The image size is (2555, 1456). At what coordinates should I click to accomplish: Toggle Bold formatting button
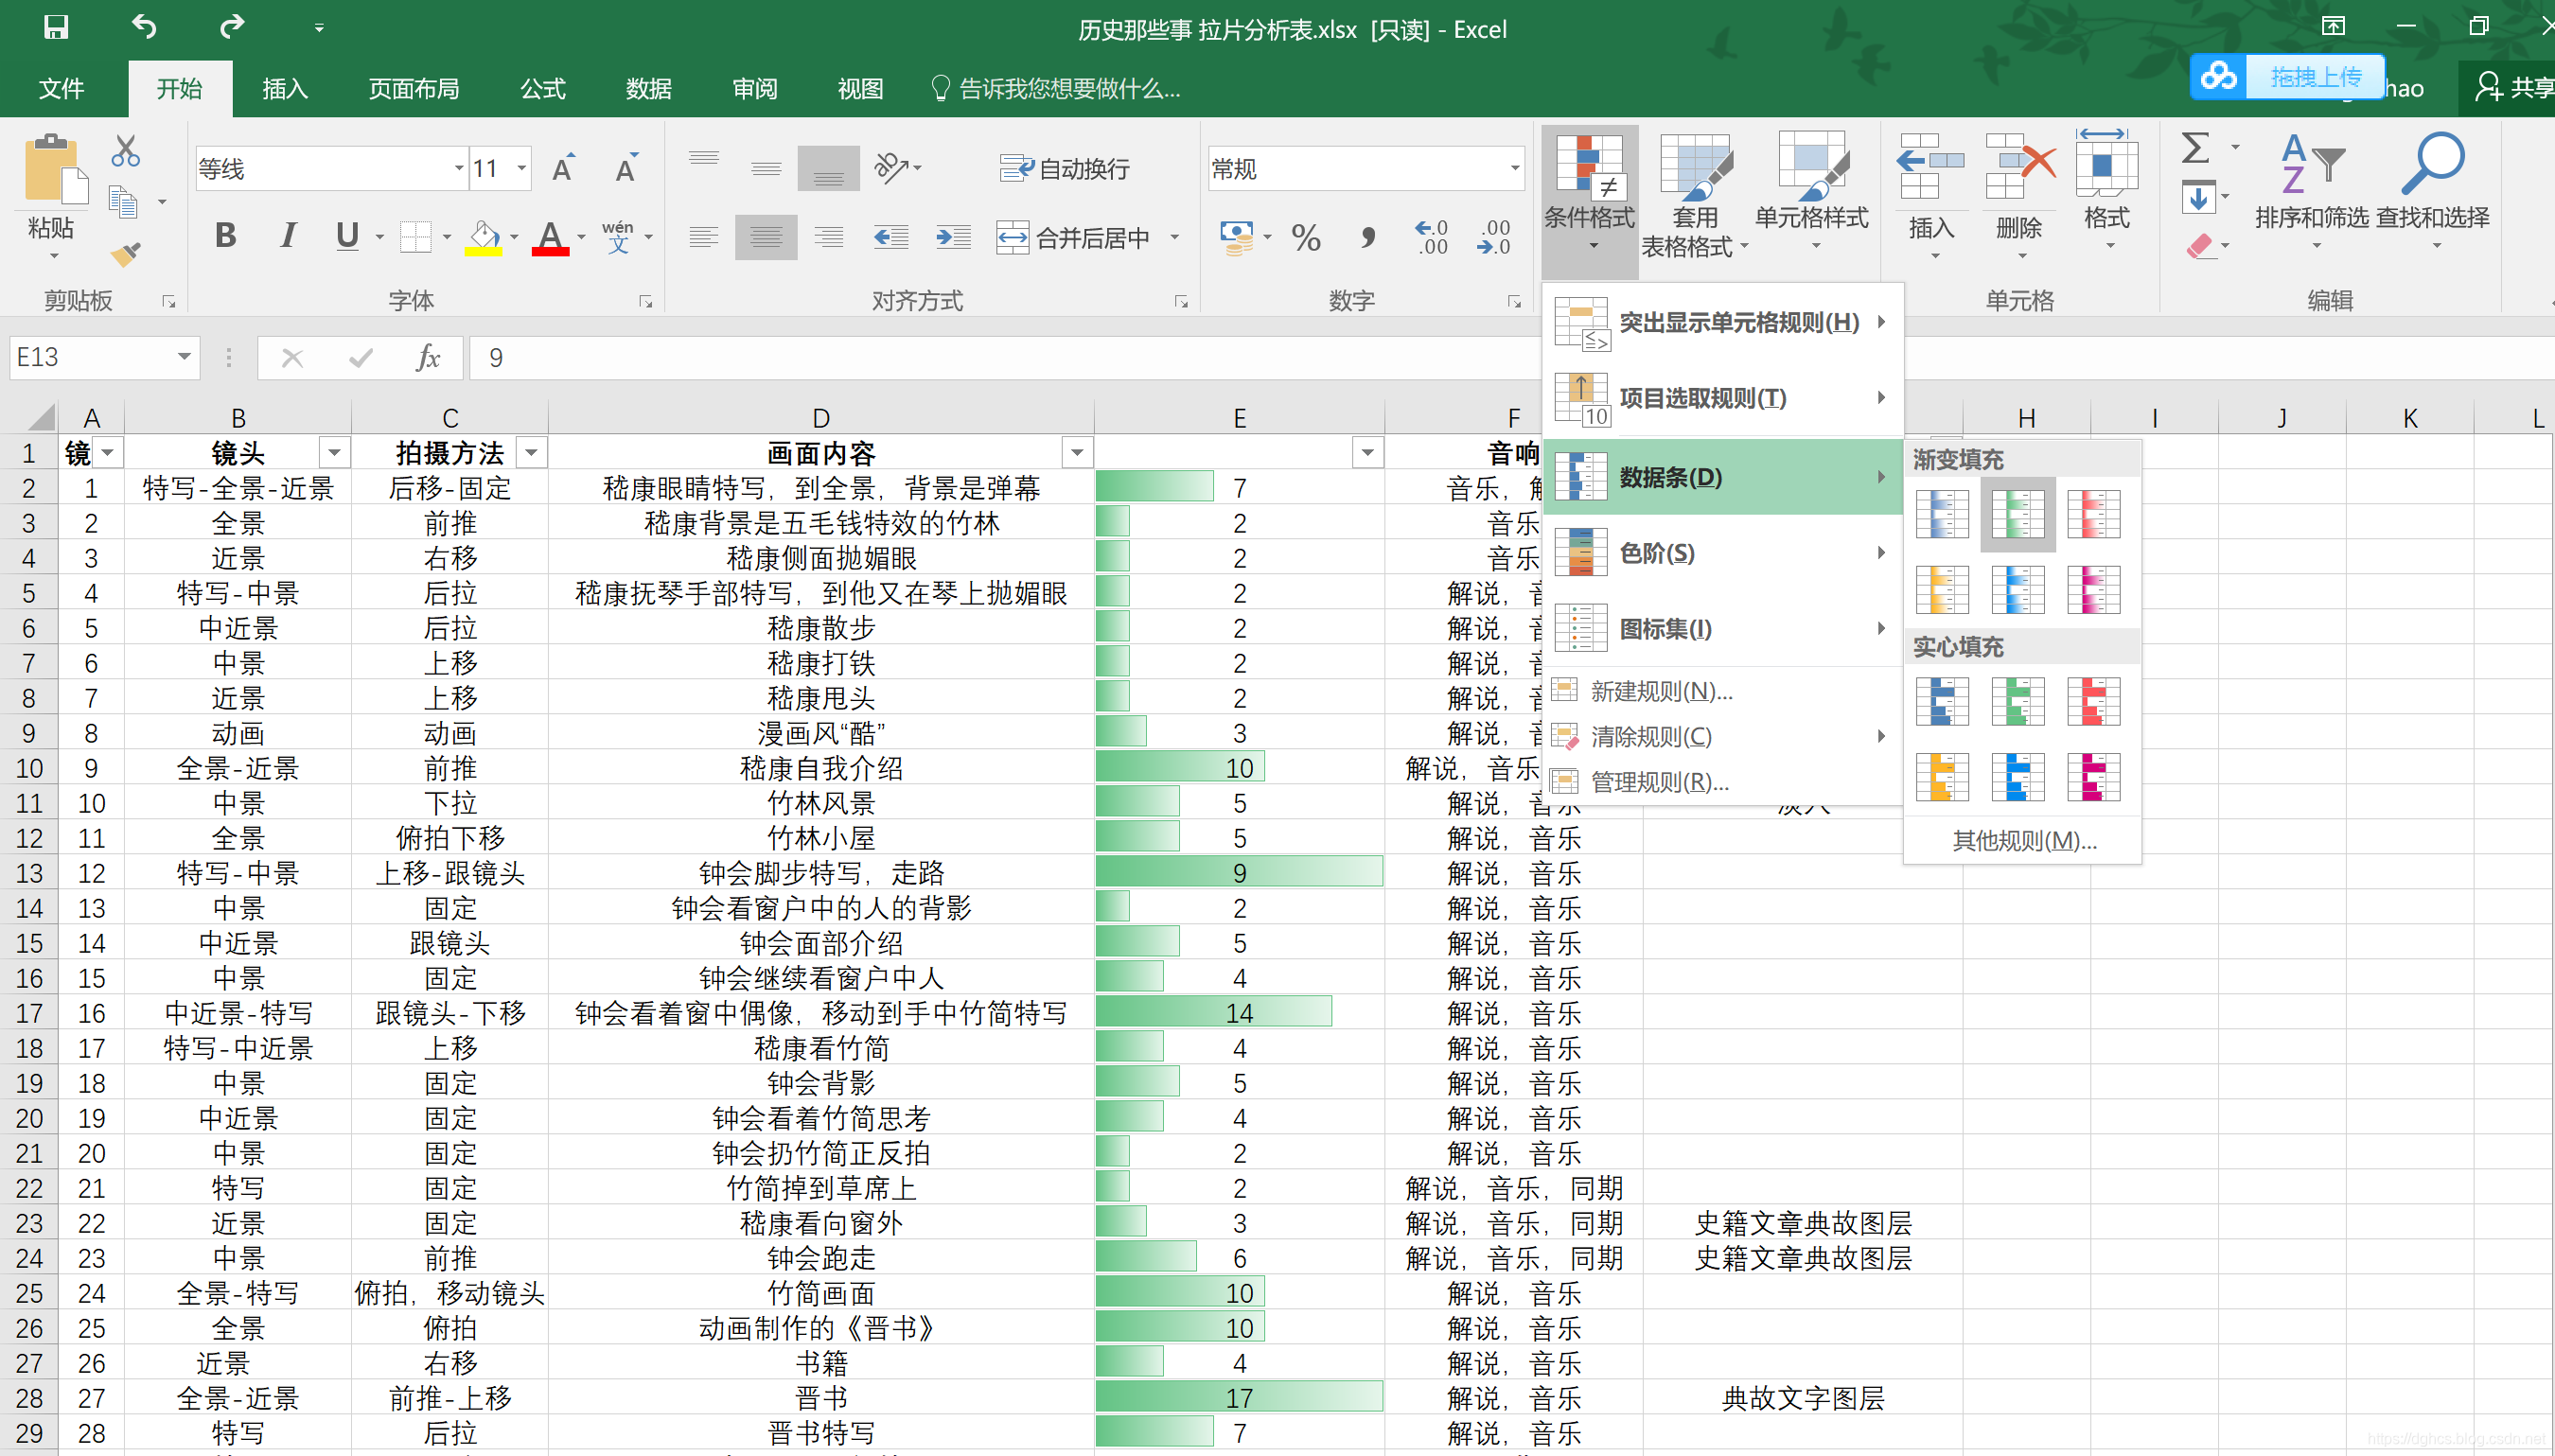(x=225, y=236)
